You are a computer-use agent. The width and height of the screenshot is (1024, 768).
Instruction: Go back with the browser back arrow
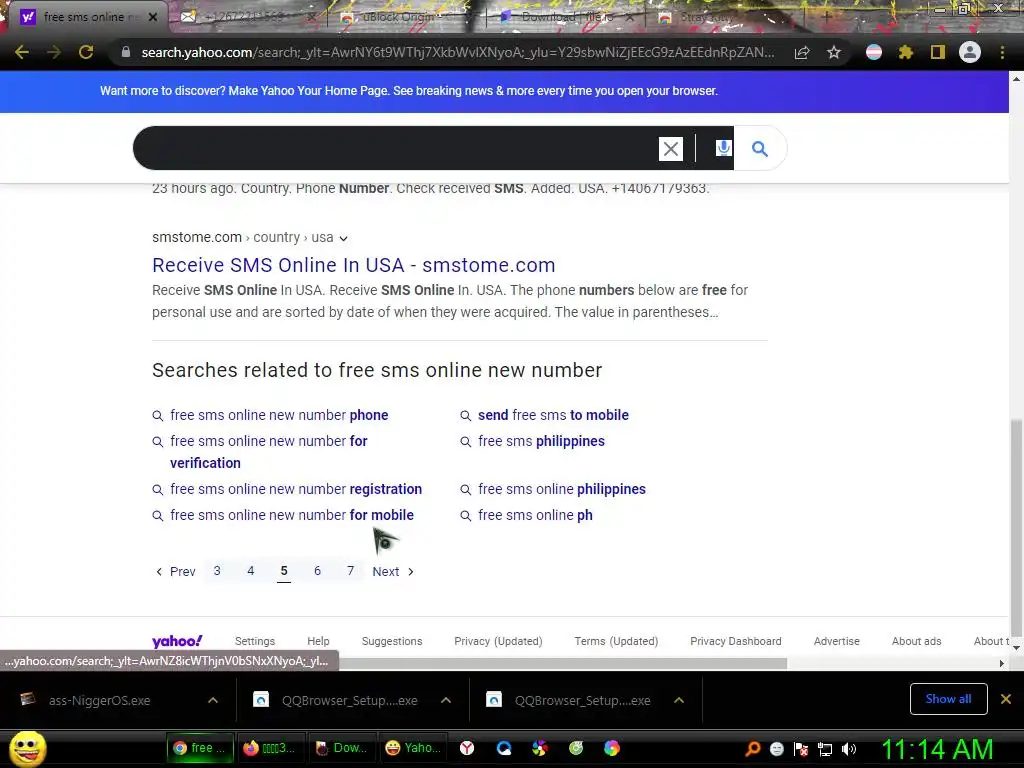click(x=22, y=52)
